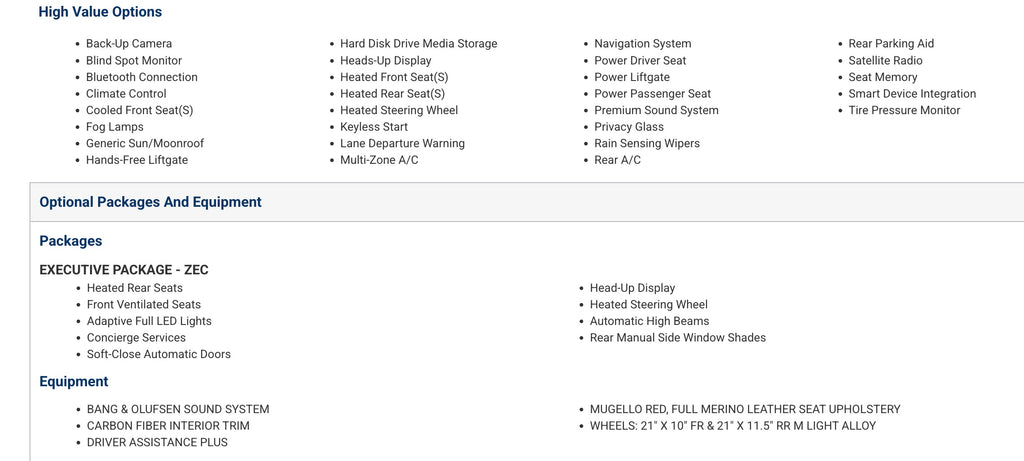The width and height of the screenshot is (1024, 461).
Task: Click DRIVER ASSISTANCE PLUS equipment item
Action: [157, 442]
